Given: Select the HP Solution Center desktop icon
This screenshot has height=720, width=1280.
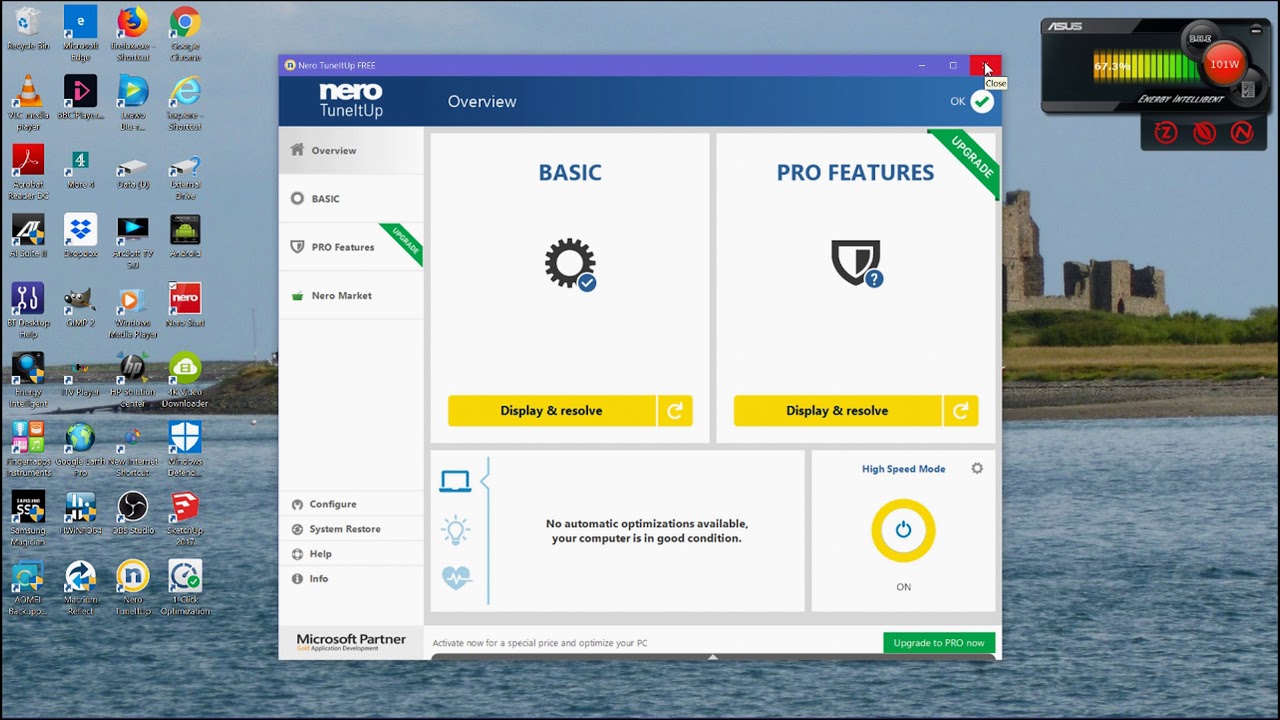Looking at the screenshot, I should [x=132, y=380].
